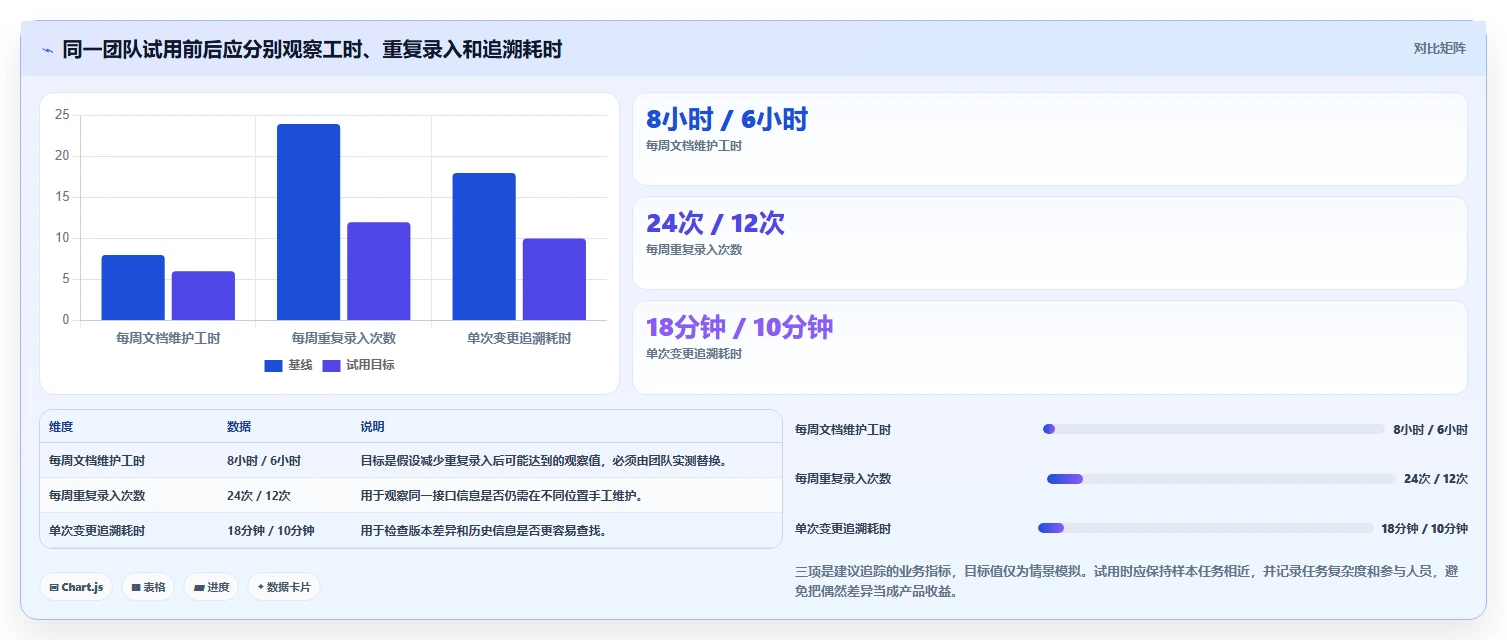The width and height of the screenshot is (1507, 640).
Task: Click table cell 每周文档维护工时
Action: coord(97,461)
